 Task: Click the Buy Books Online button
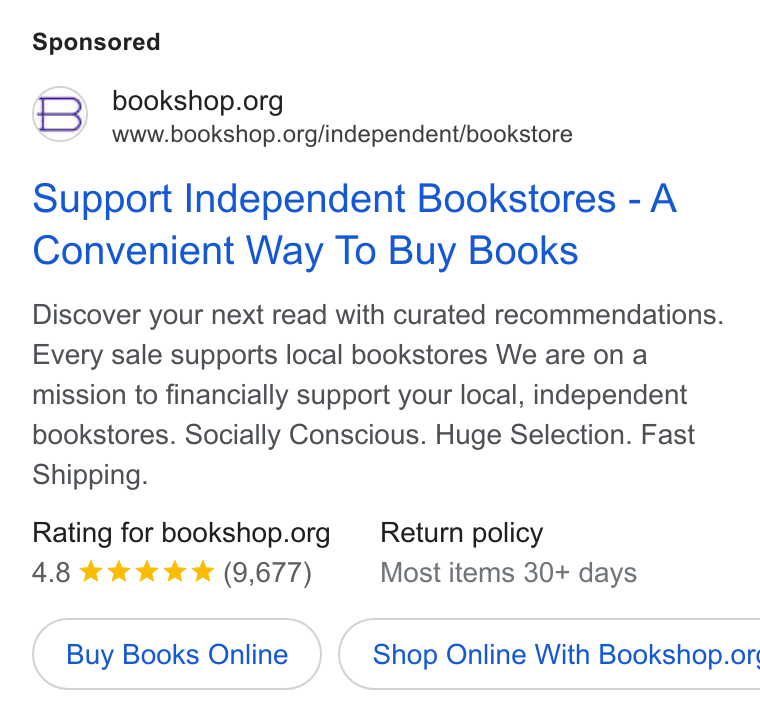tap(177, 654)
